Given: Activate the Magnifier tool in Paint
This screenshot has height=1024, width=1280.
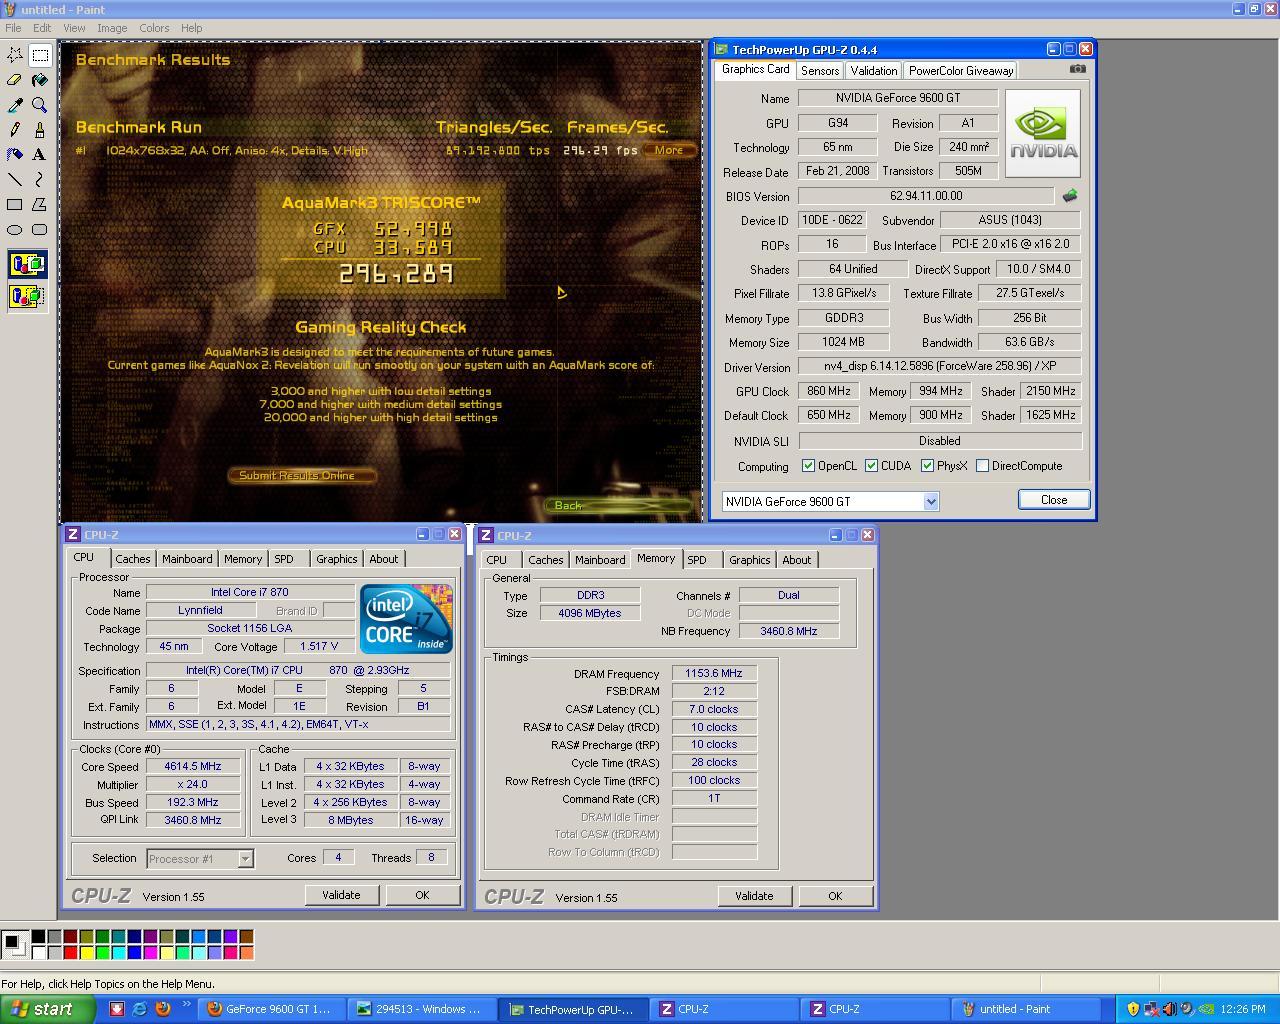Looking at the screenshot, I should [40, 105].
